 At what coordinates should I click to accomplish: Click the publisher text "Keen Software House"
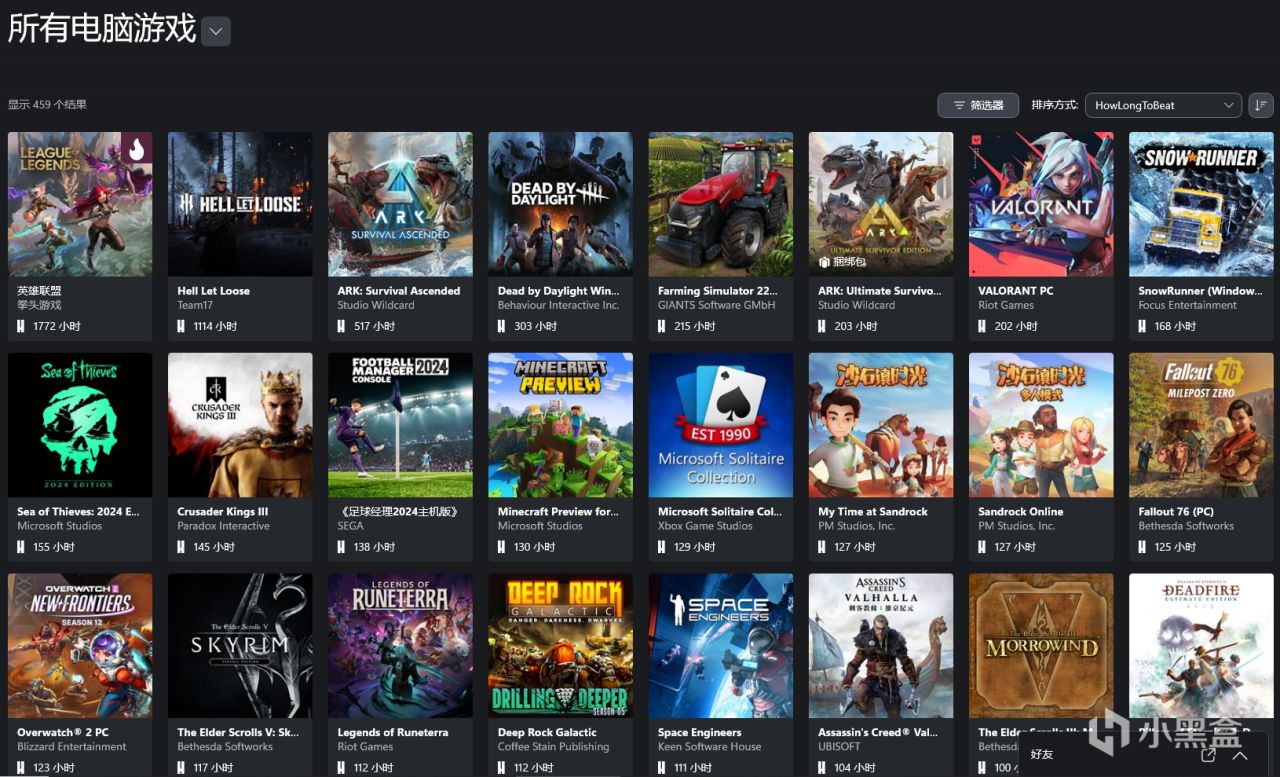[x=710, y=747]
